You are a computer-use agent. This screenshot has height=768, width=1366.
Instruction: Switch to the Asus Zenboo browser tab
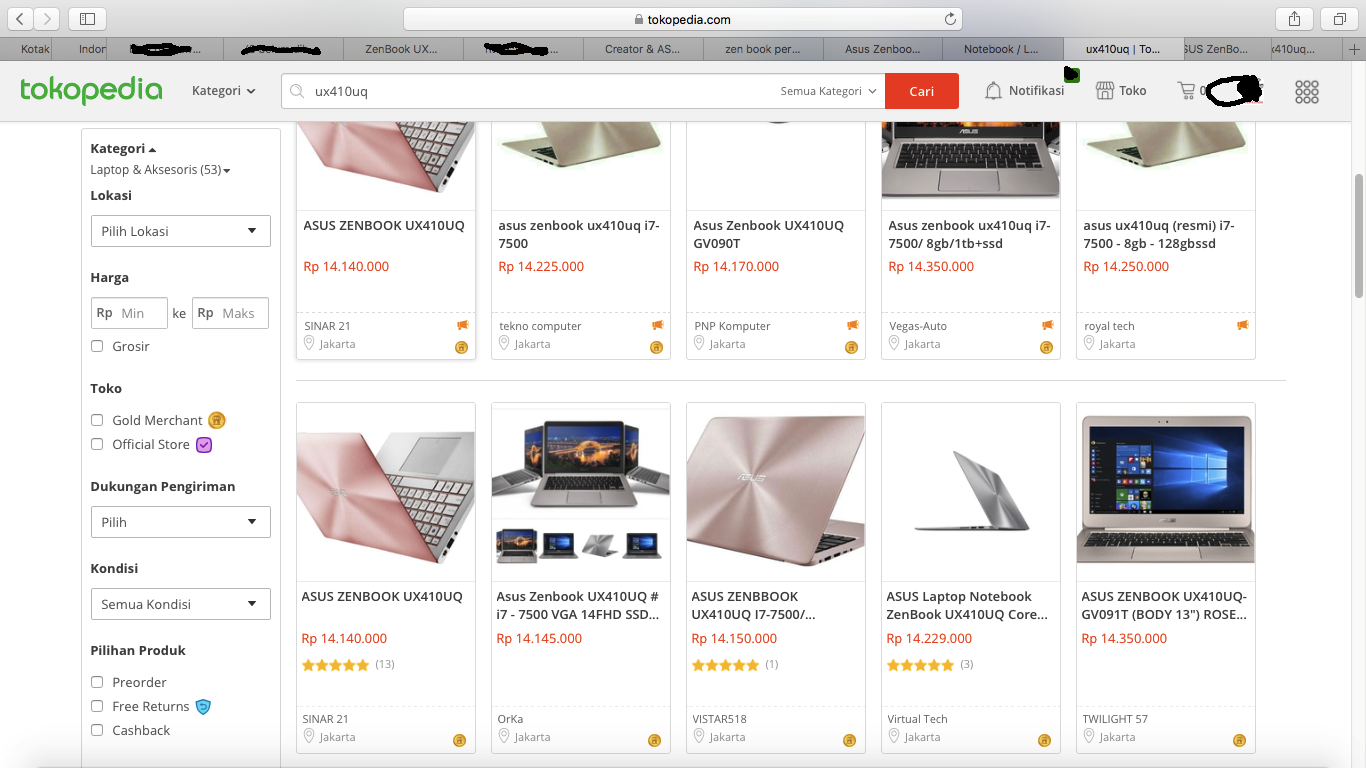click(x=883, y=49)
